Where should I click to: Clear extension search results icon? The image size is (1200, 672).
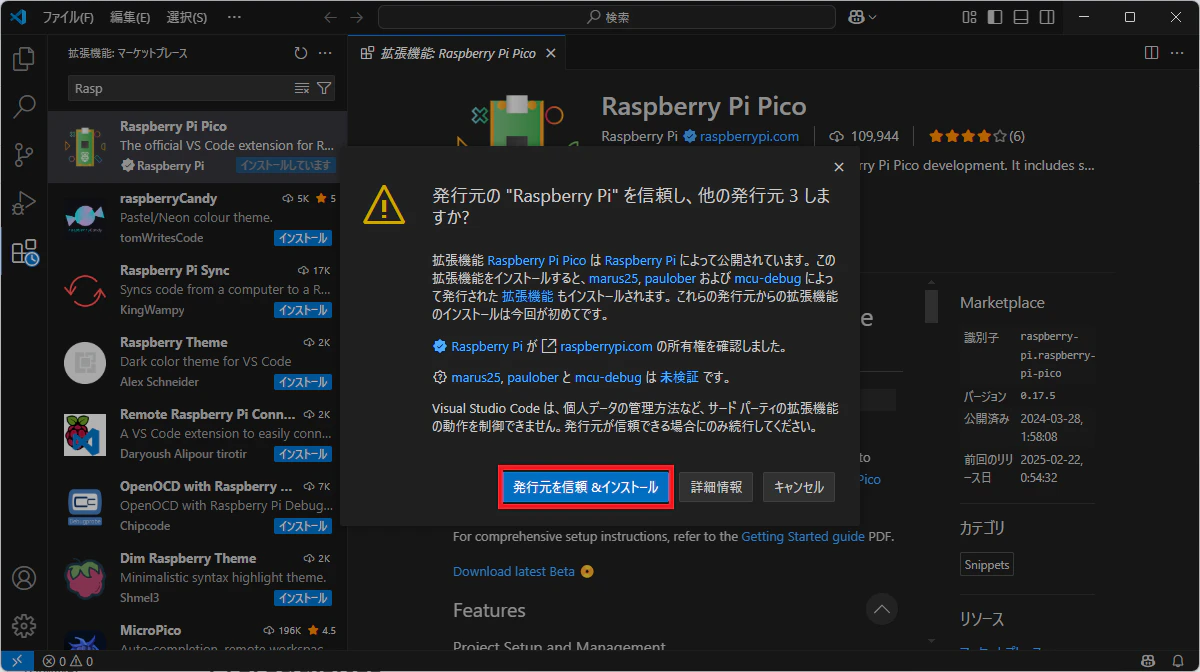point(302,88)
